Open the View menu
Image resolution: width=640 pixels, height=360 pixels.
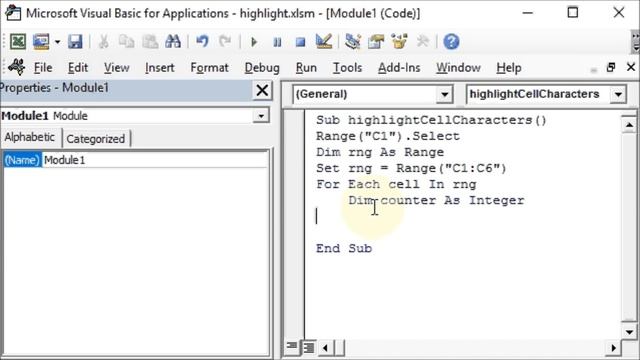(x=116, y=68)
